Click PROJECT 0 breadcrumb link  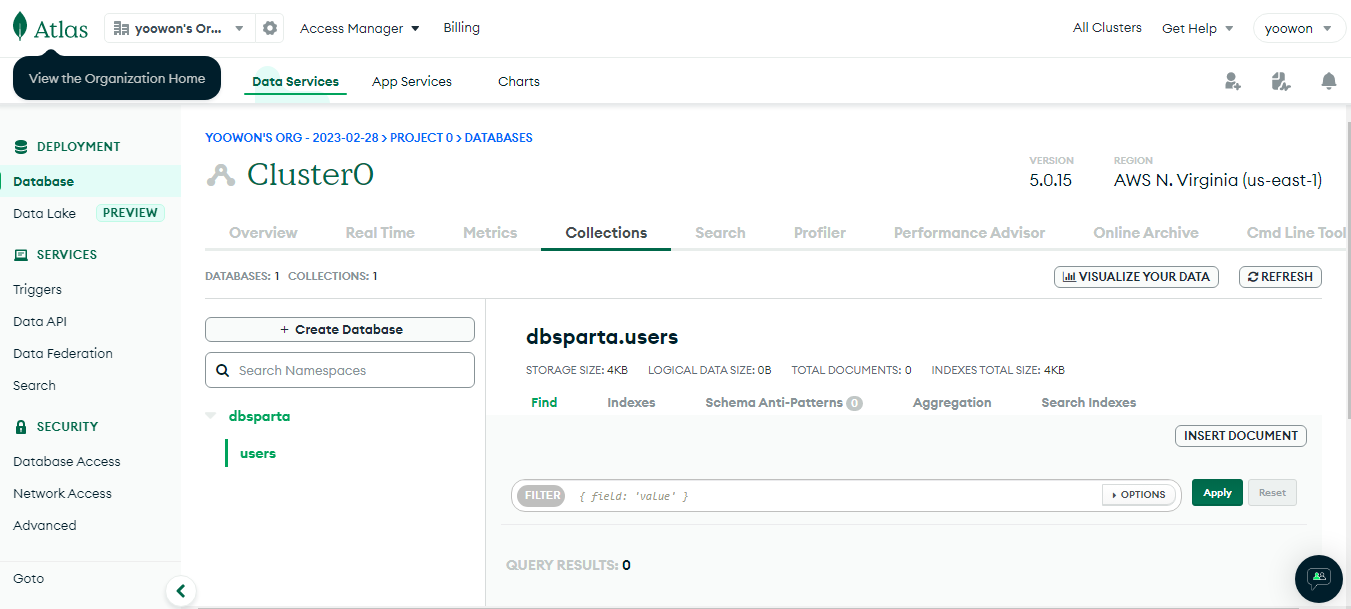click(422, 138)
